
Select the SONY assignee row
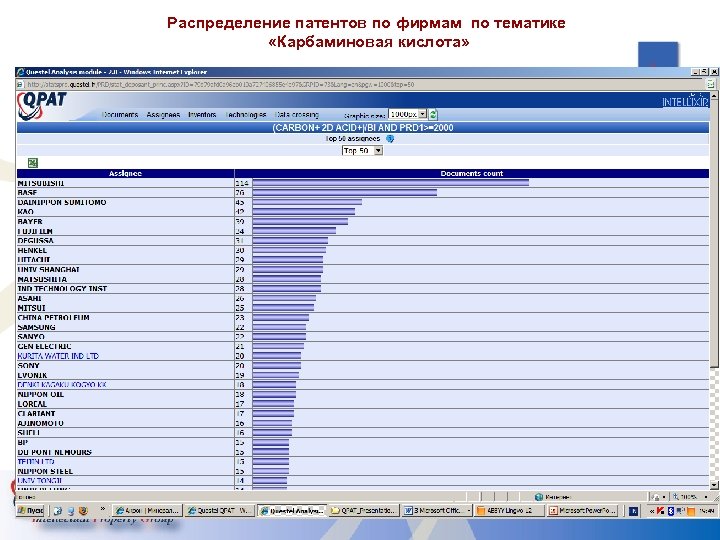[363, 366]
